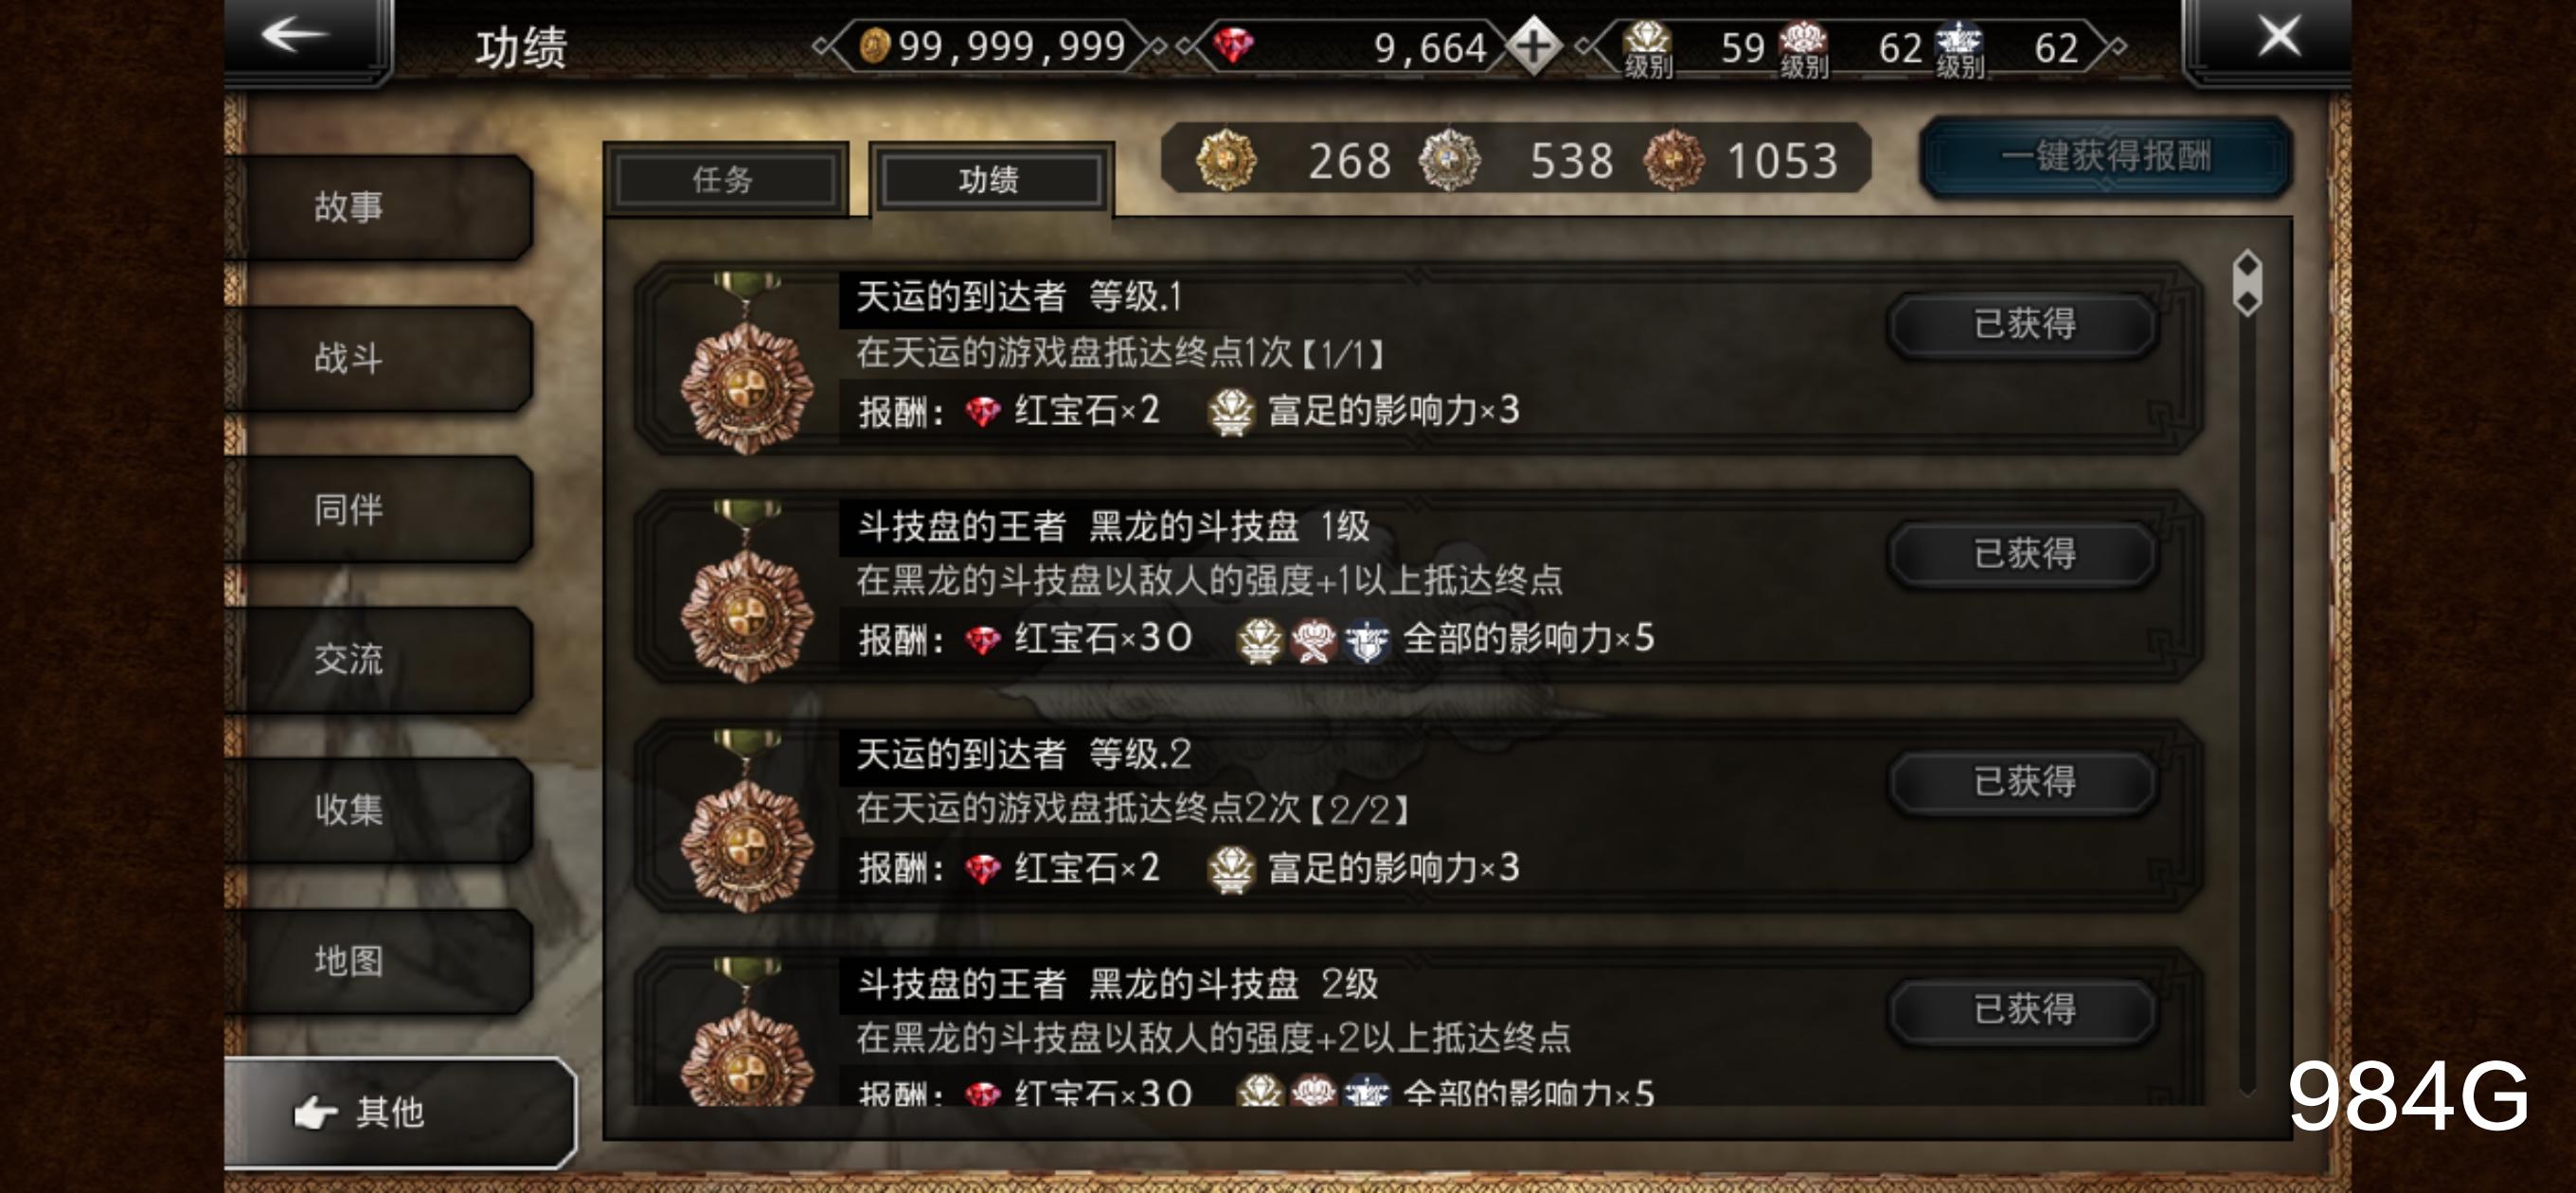Click the achievement list scrollbar handle
The image size is (2576, 1193).
2247,283
